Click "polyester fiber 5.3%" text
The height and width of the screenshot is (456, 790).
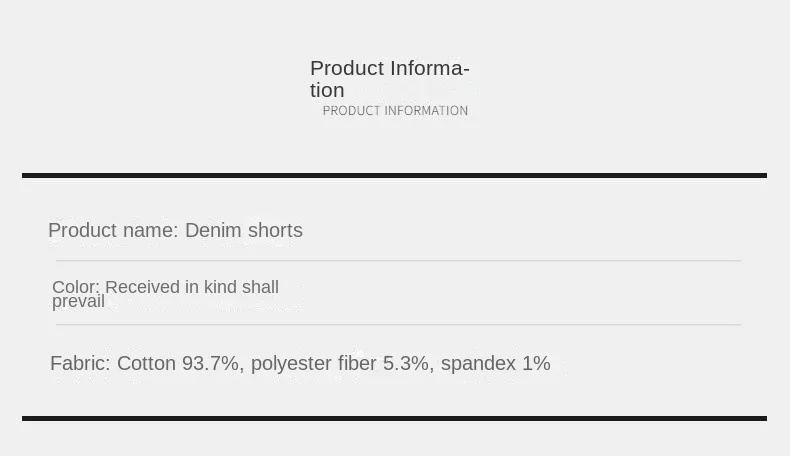[x=342, y=364]
